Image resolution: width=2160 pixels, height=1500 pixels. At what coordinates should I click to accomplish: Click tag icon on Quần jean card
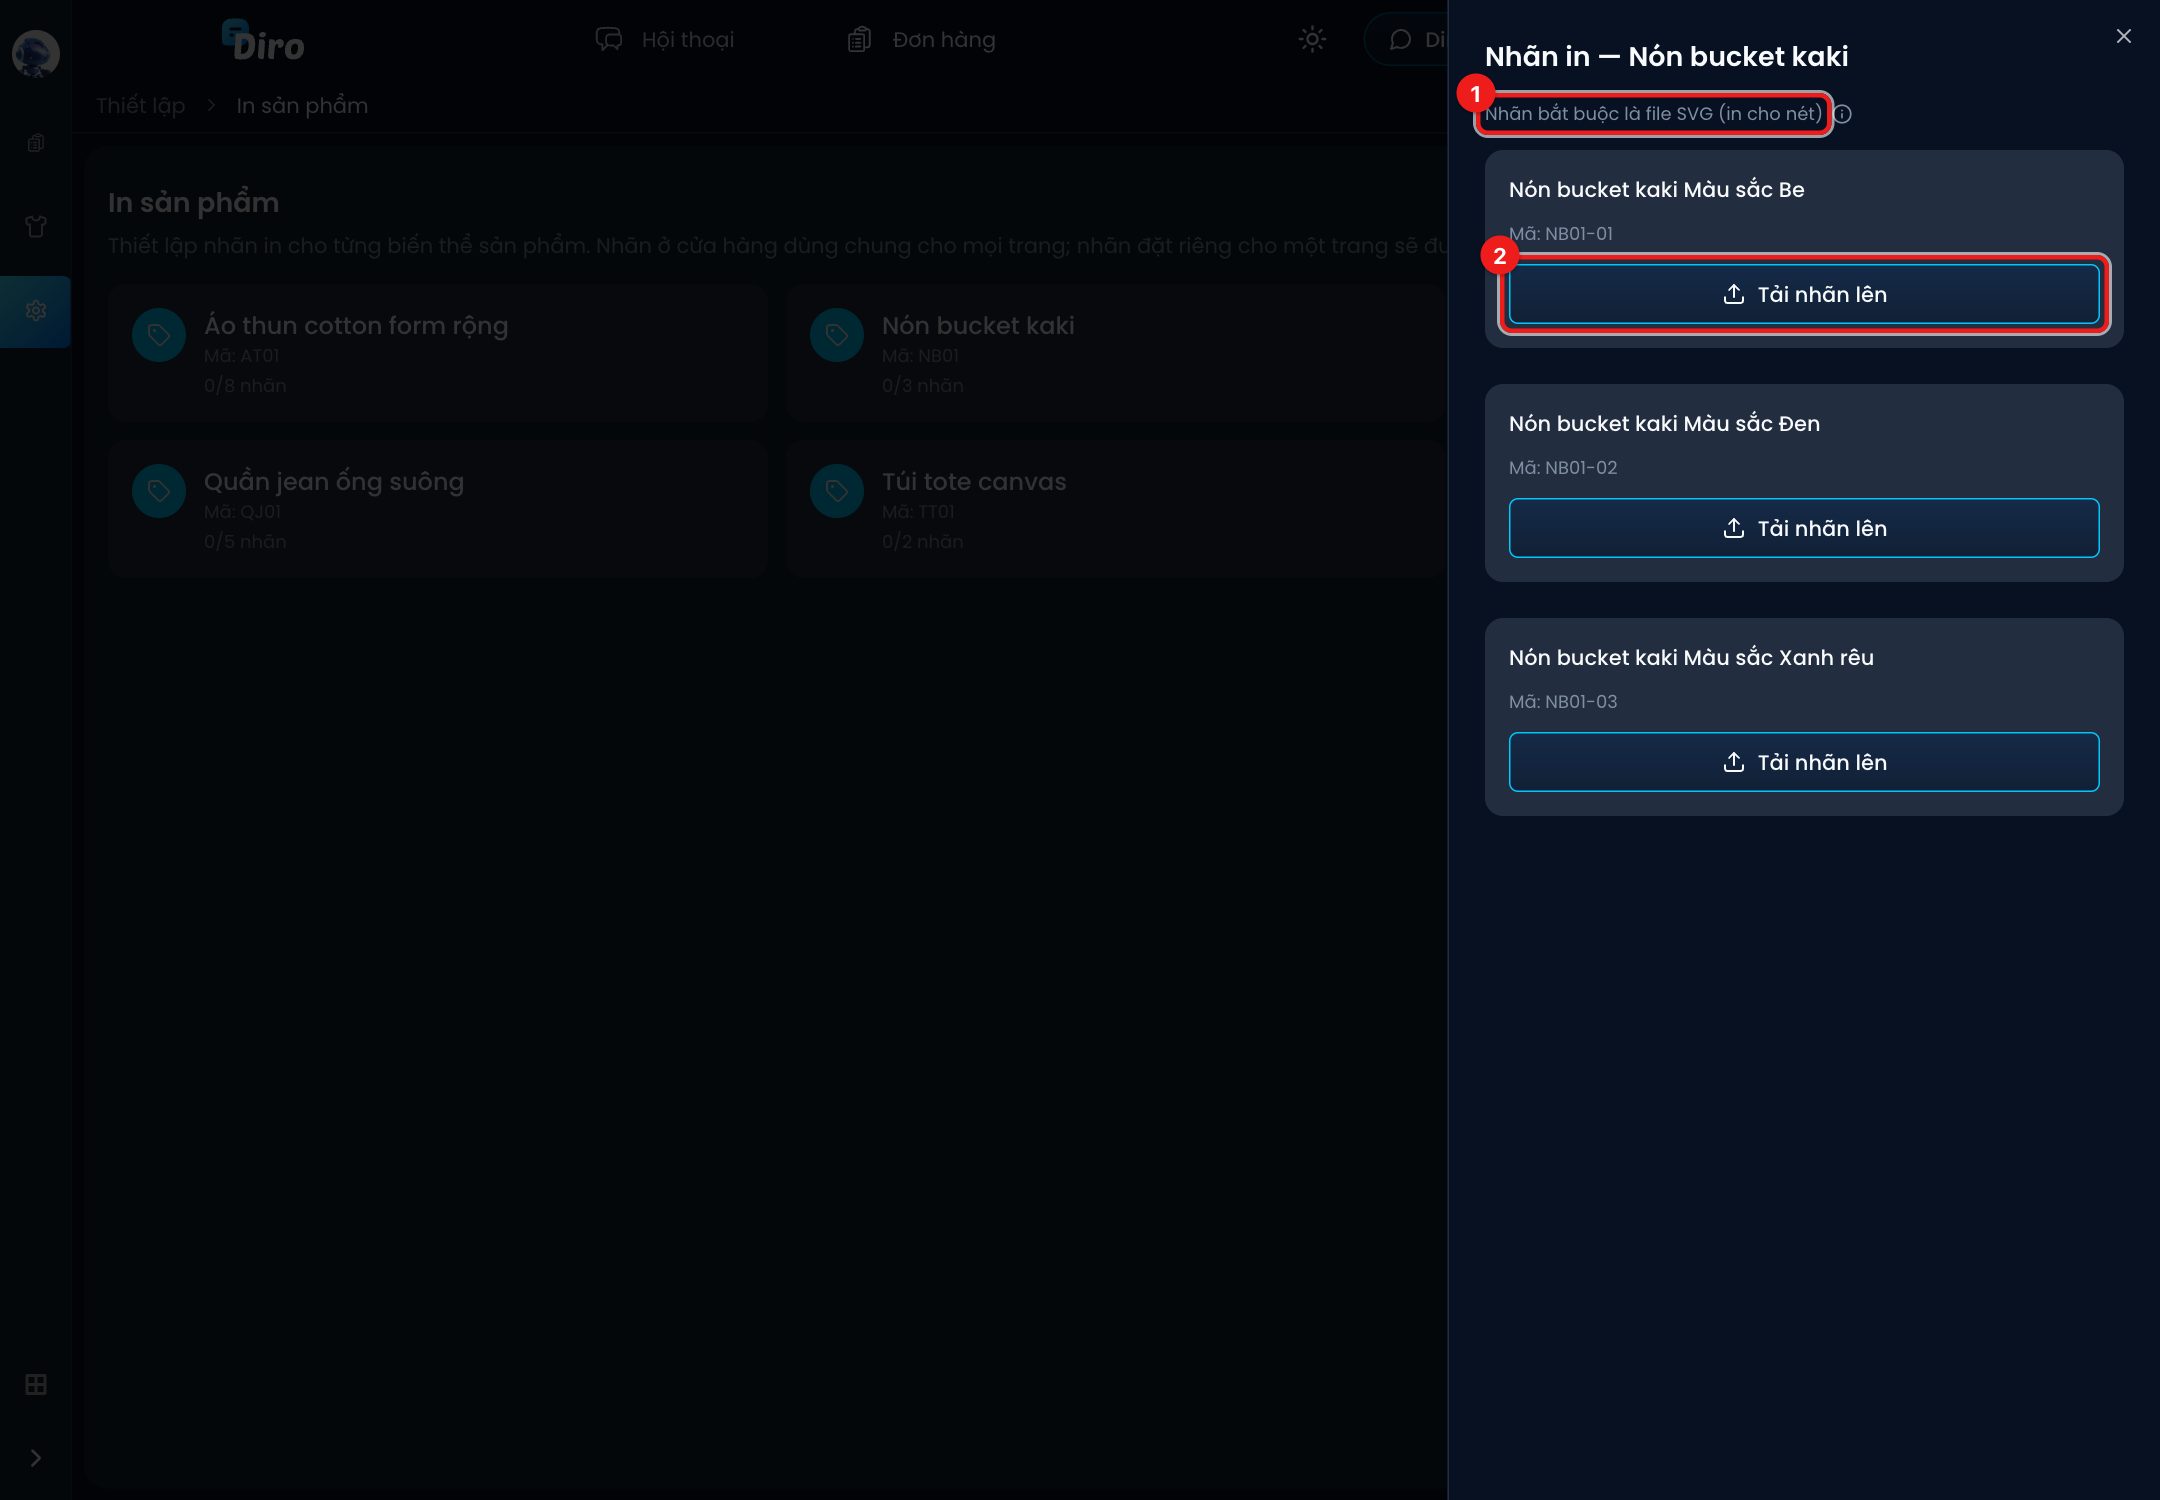tap(159, 491)
